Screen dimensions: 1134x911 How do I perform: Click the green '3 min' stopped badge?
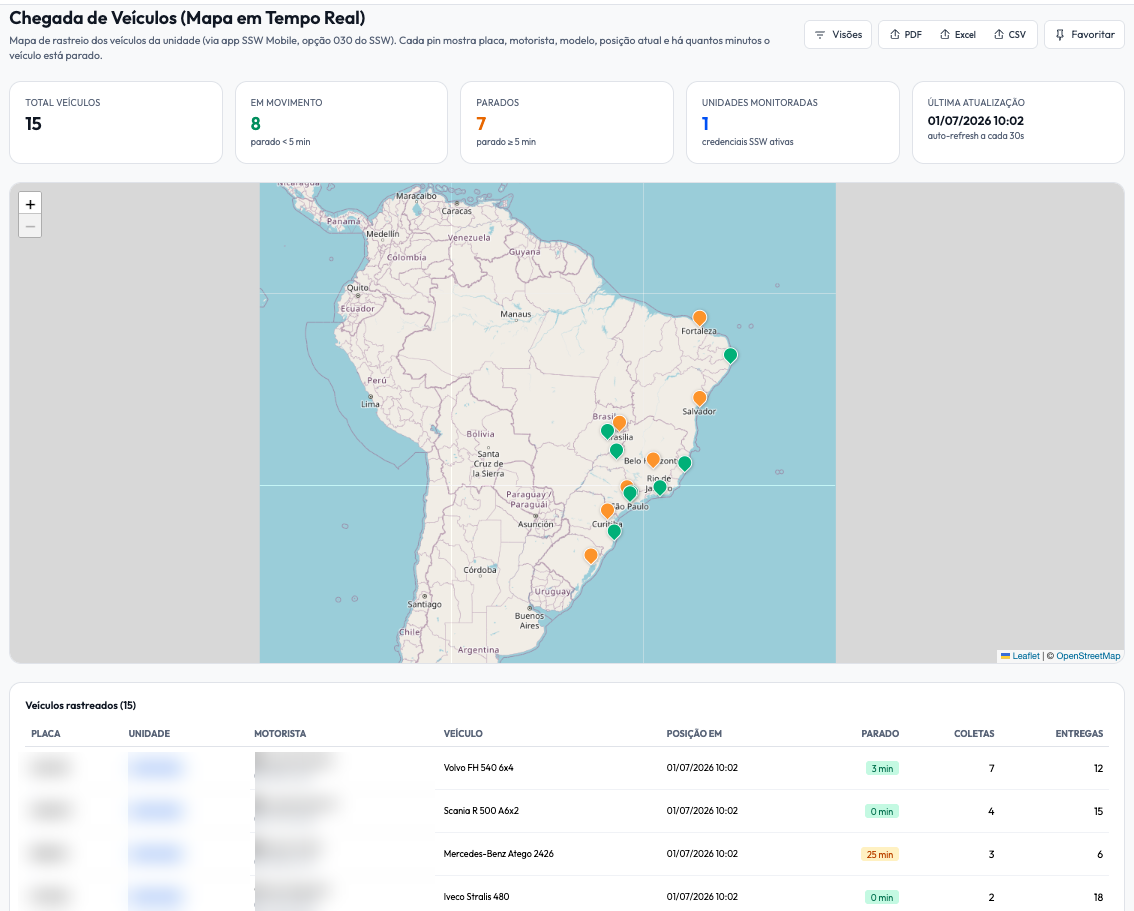coord(882,769)
